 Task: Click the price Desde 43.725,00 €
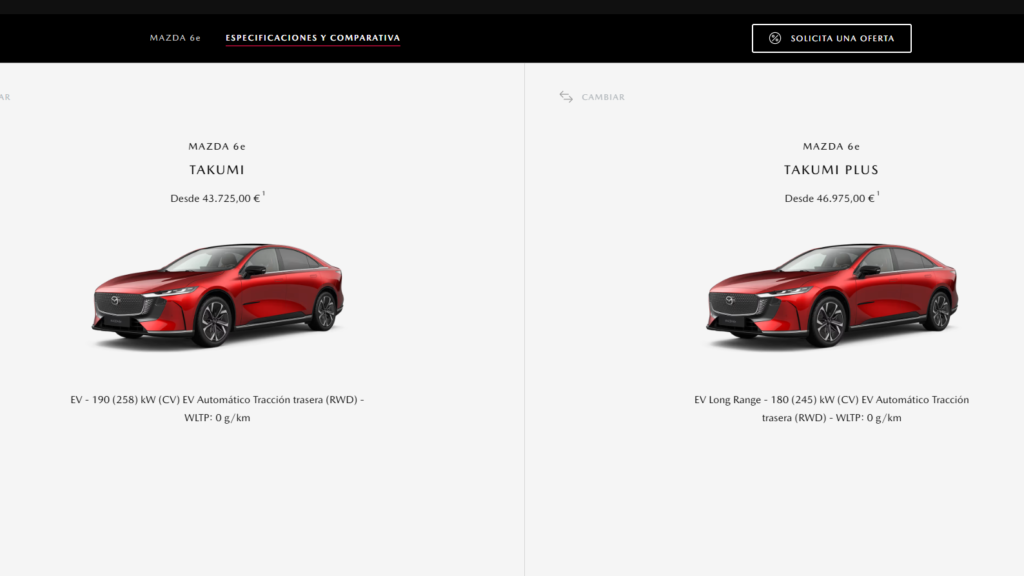pos(215,198)
